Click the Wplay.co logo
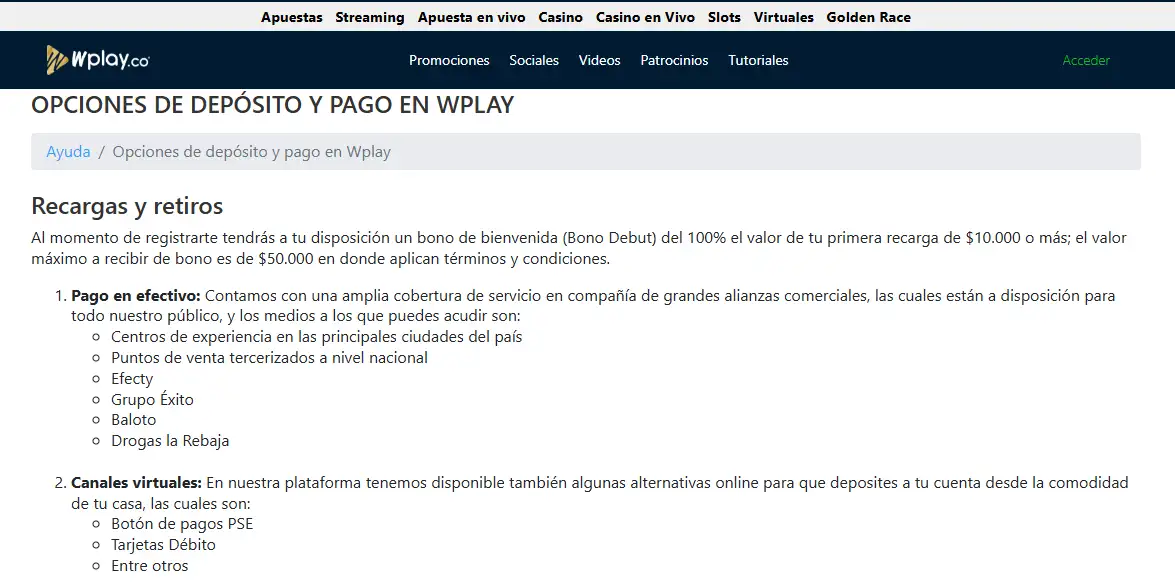This screenshot has height=588, width=1175. tap(97, 60)
